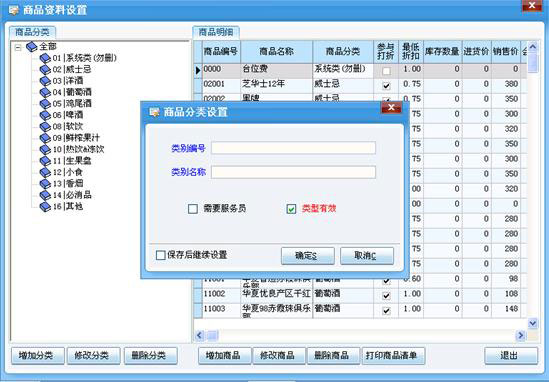The image size is (549, 382).
Task: Click the 增加商品 button
Action: pos(225,356)
